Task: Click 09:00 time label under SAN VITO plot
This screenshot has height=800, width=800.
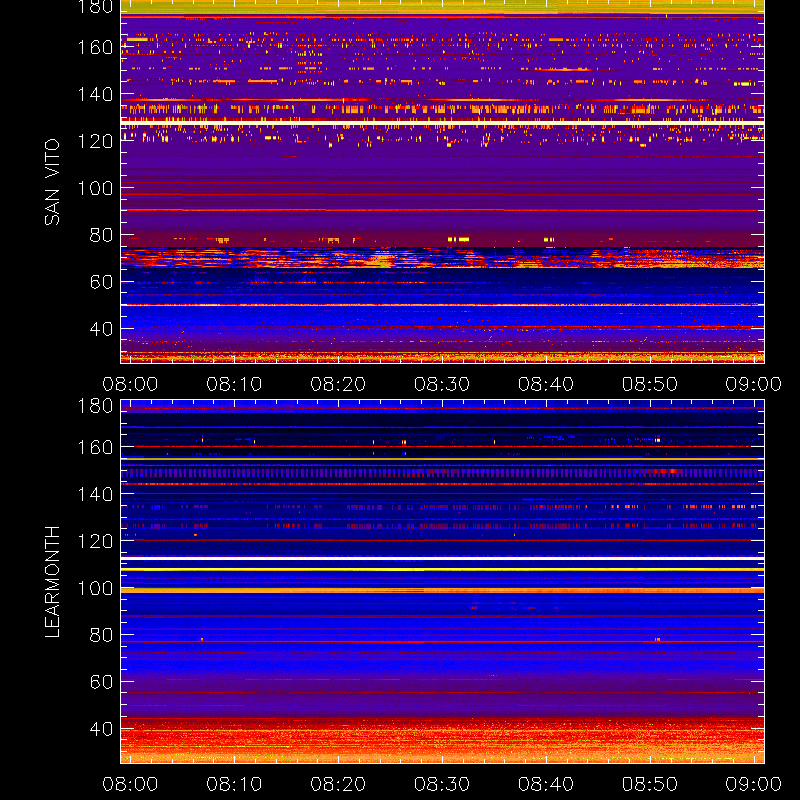Action: pyautogui.click(x=754, y=384)
